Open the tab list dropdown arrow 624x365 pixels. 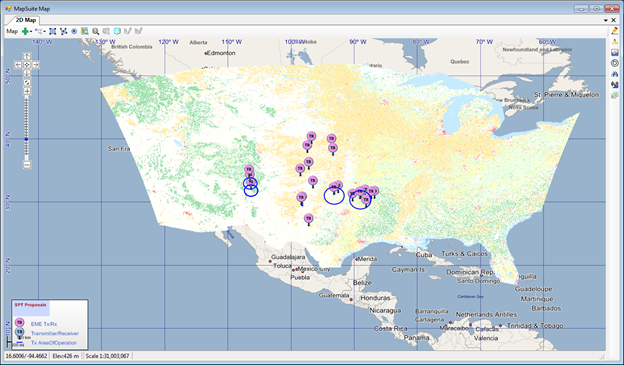coord(606,20)
